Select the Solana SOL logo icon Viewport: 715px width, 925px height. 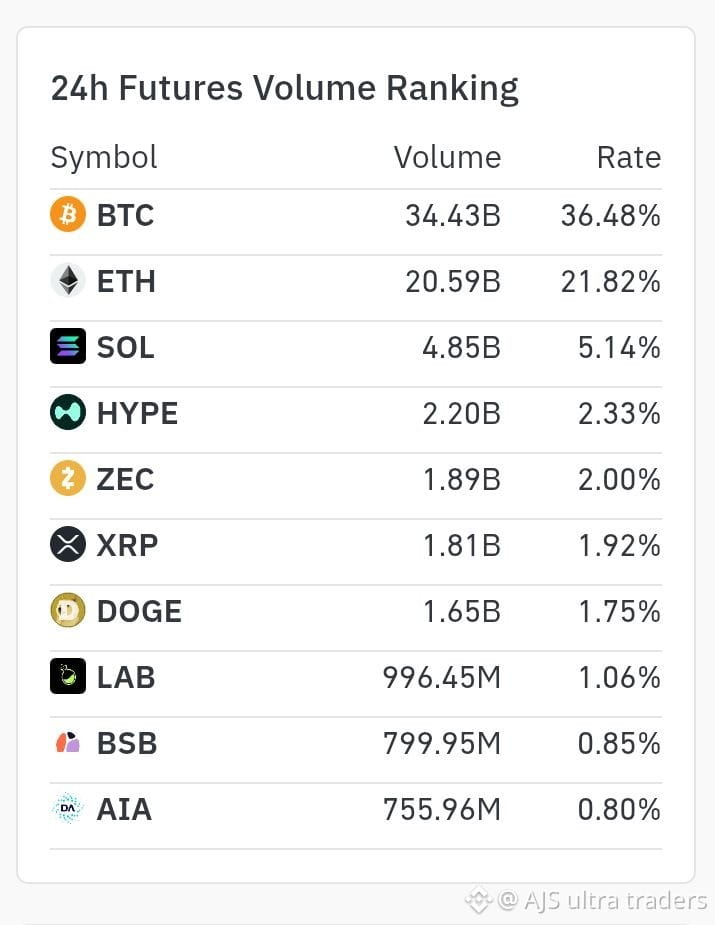[68, 346]
